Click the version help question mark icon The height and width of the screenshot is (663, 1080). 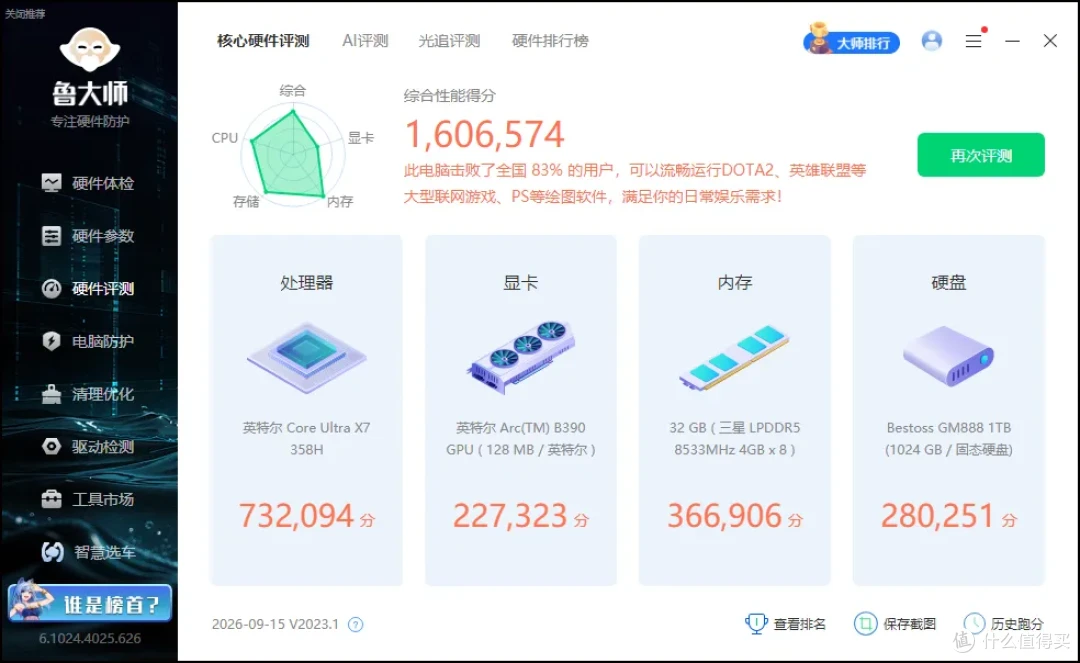355,624
